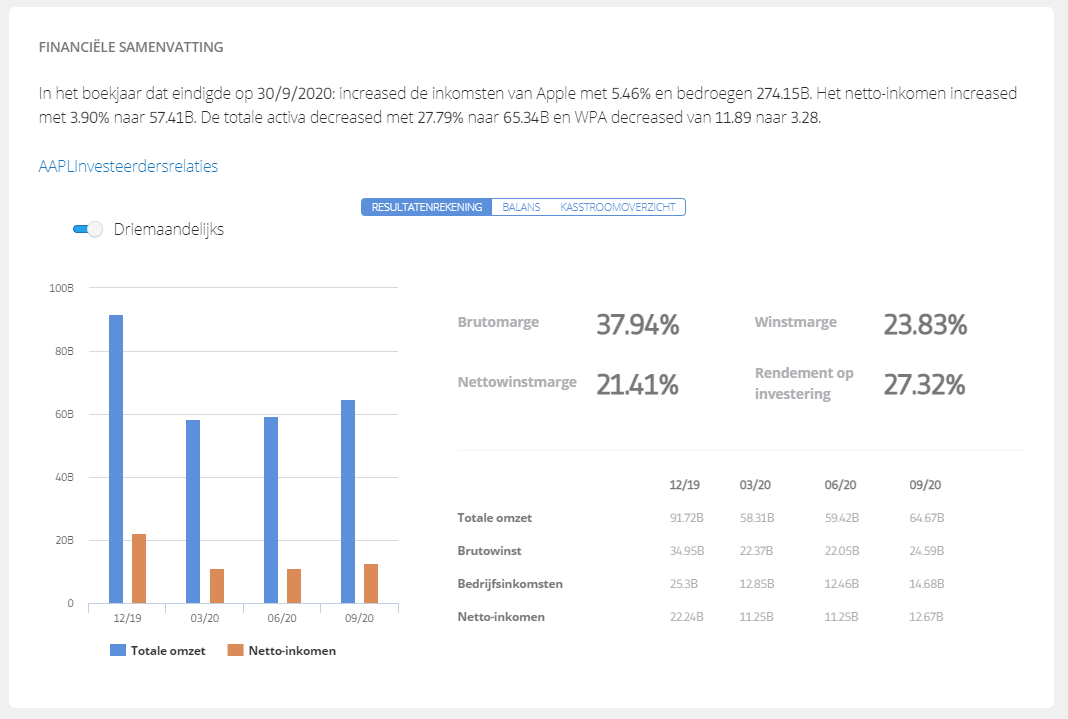Screen dimensions: 1068x719
Task: Click the 09/20 Totale omzet blue bar
Action: coord(347,502)
